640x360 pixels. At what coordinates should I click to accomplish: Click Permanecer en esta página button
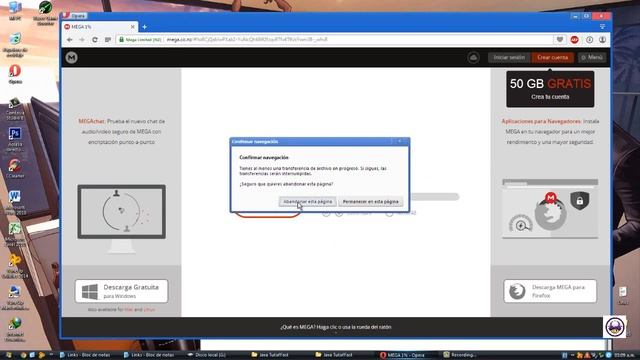pos(370,202)
